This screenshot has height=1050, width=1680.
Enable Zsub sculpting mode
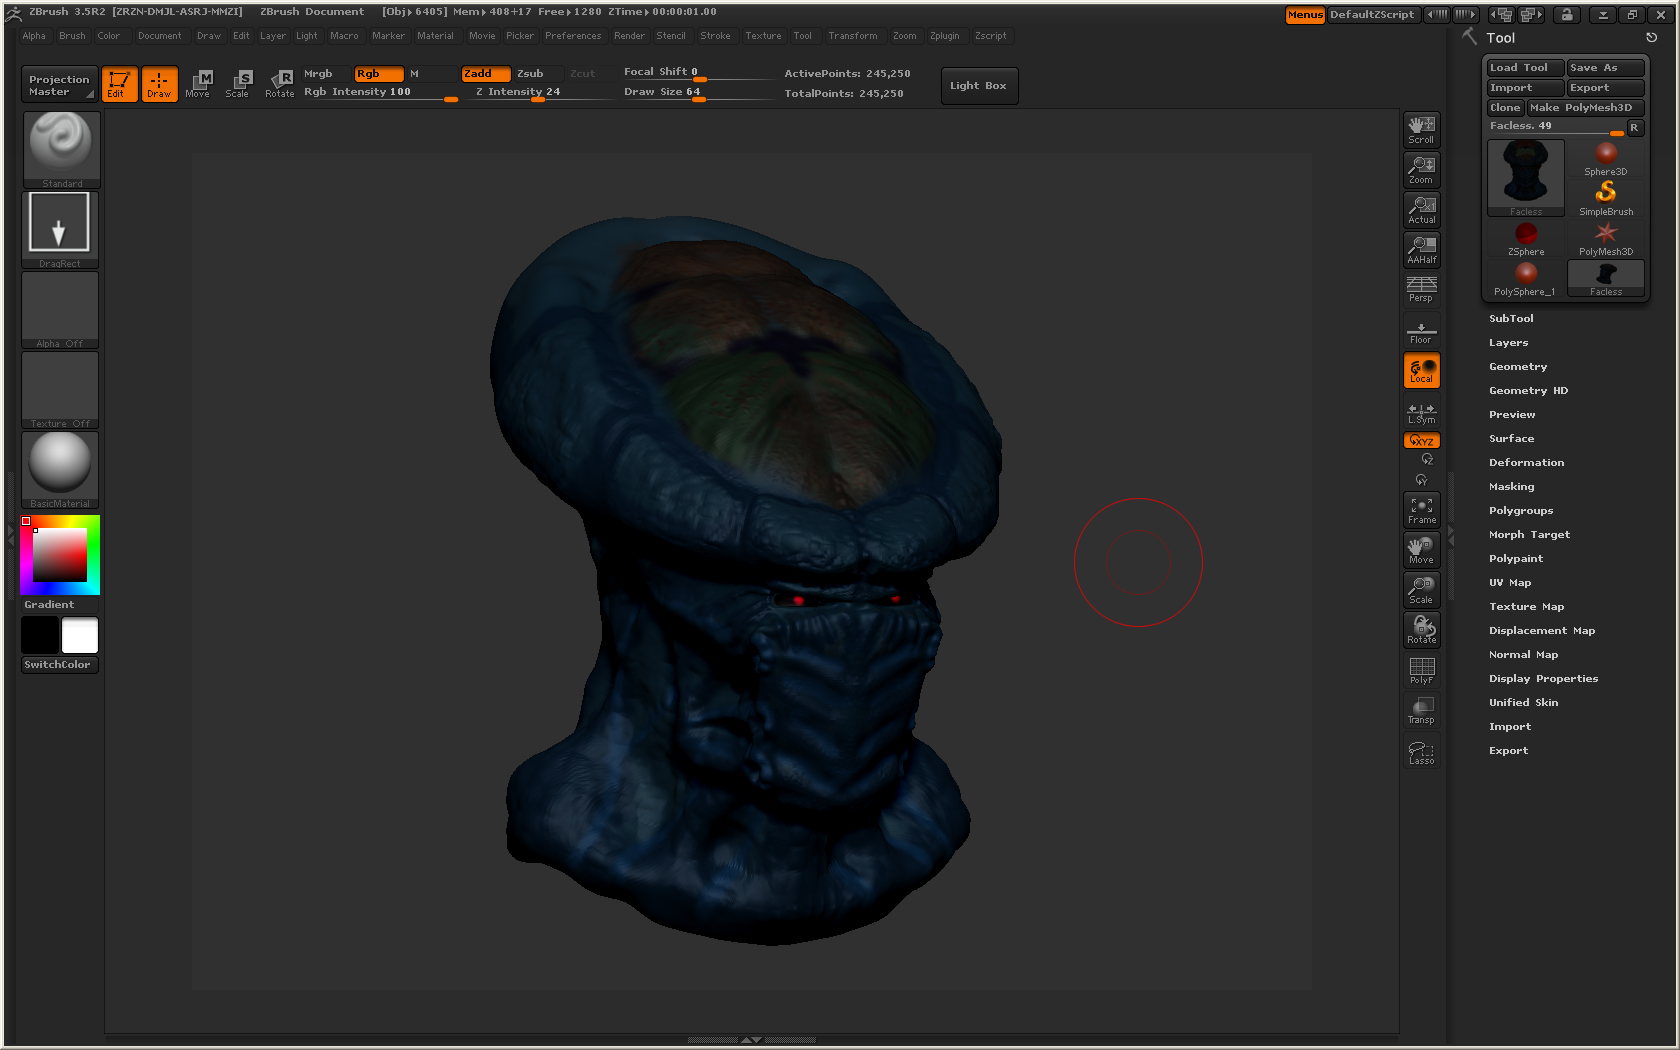(x=531, y=74)
